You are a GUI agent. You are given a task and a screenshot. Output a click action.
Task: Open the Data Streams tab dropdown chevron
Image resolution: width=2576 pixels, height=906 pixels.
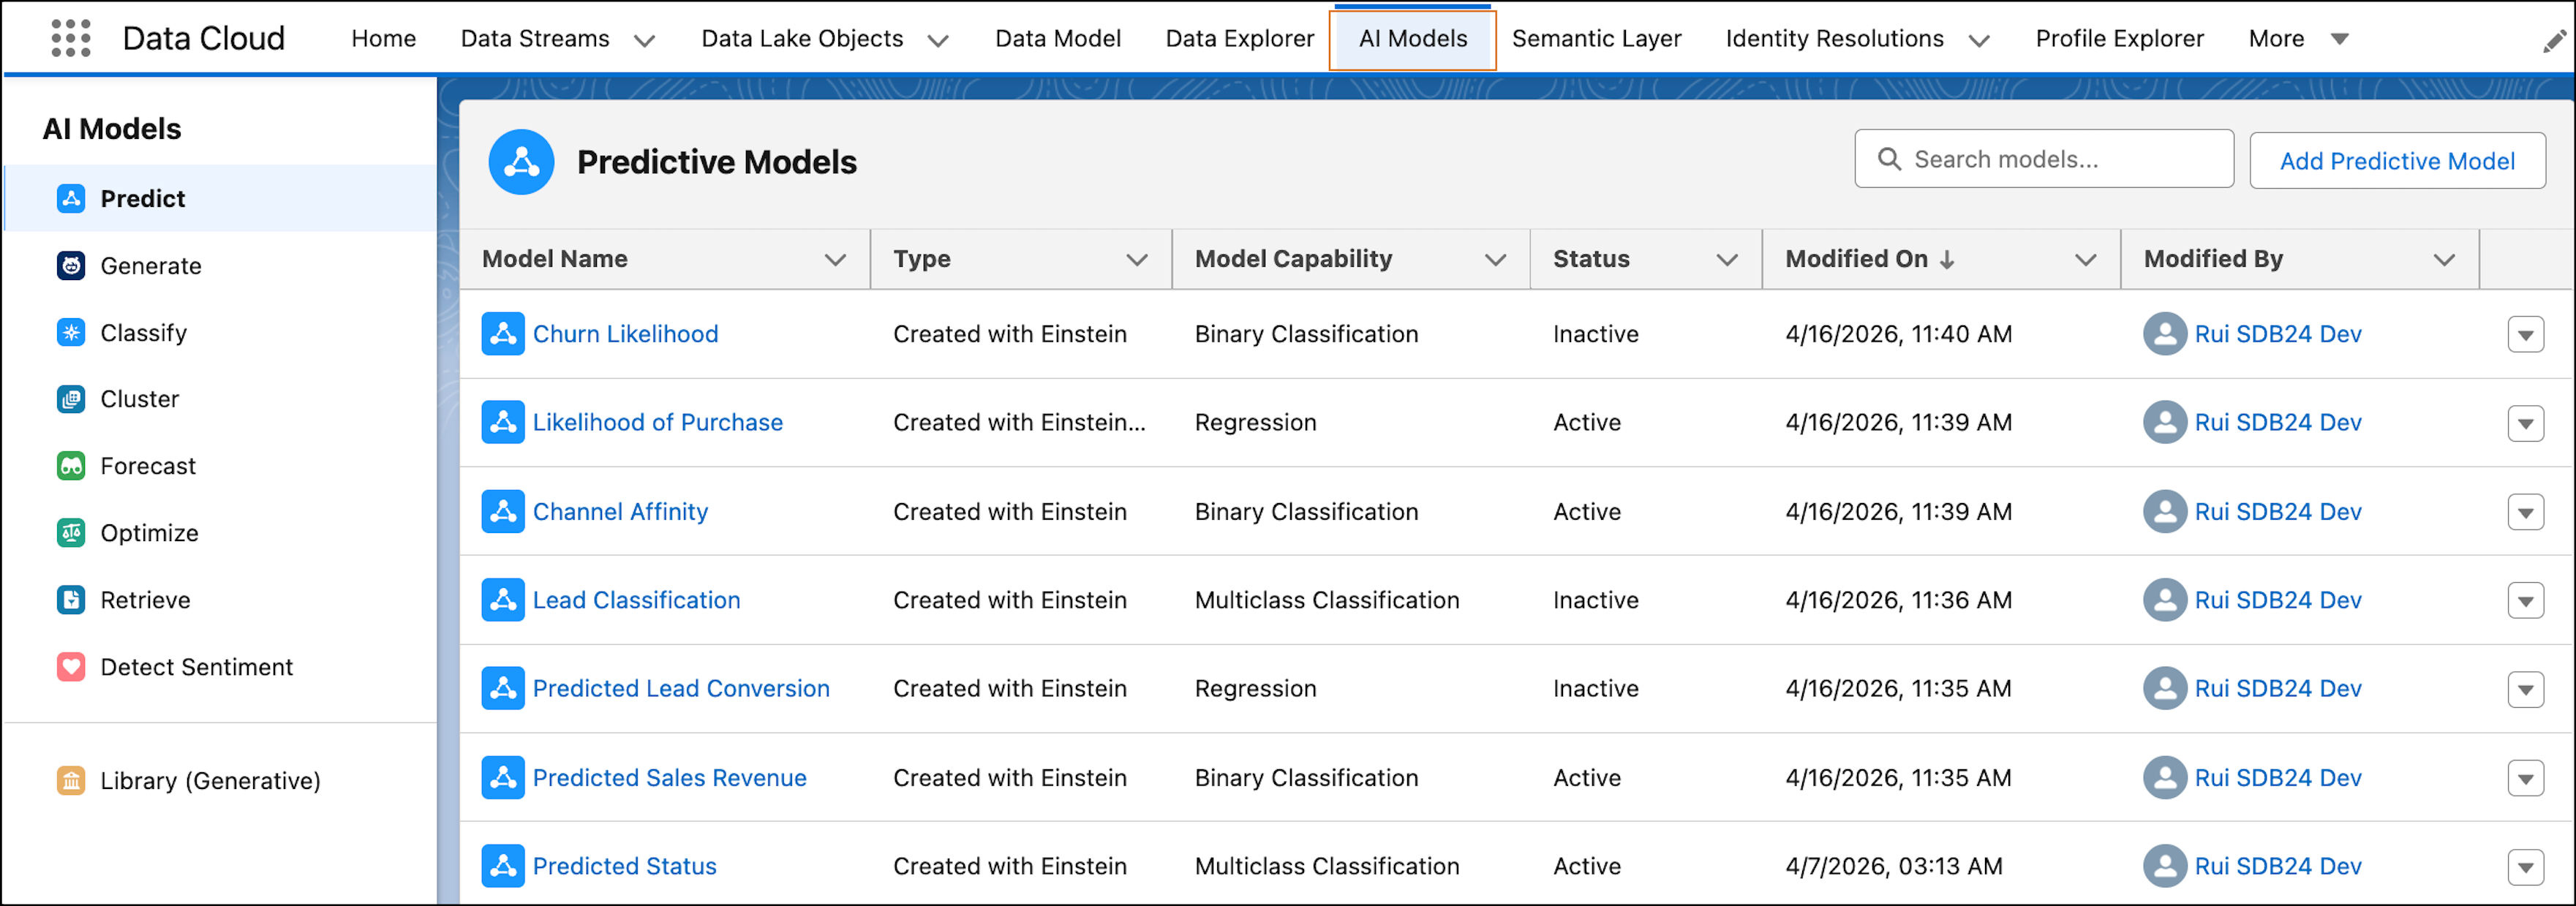click(645, 40)
